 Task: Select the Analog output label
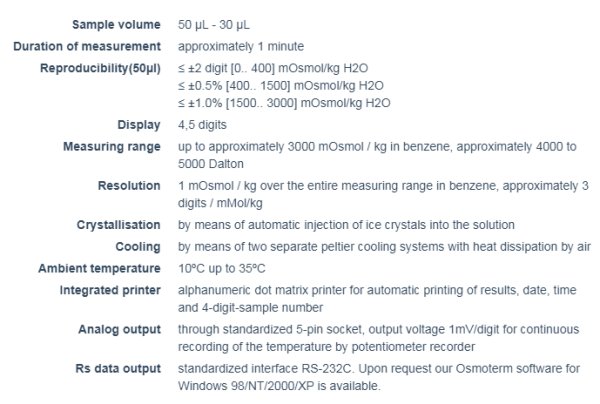[119, 329]
